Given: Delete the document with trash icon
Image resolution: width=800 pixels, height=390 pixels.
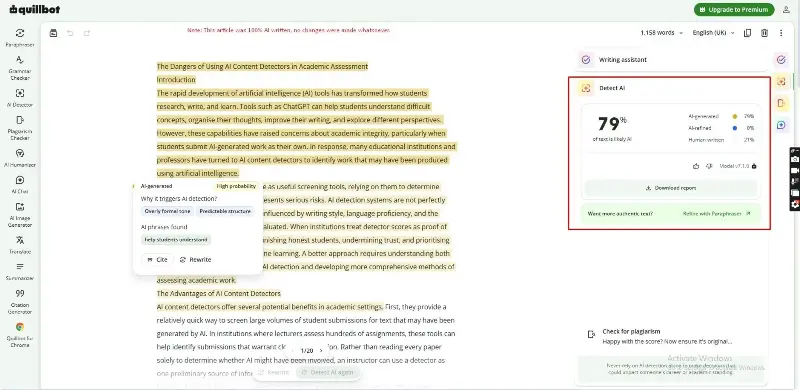Looking at the screenshot, I should 764,33.
